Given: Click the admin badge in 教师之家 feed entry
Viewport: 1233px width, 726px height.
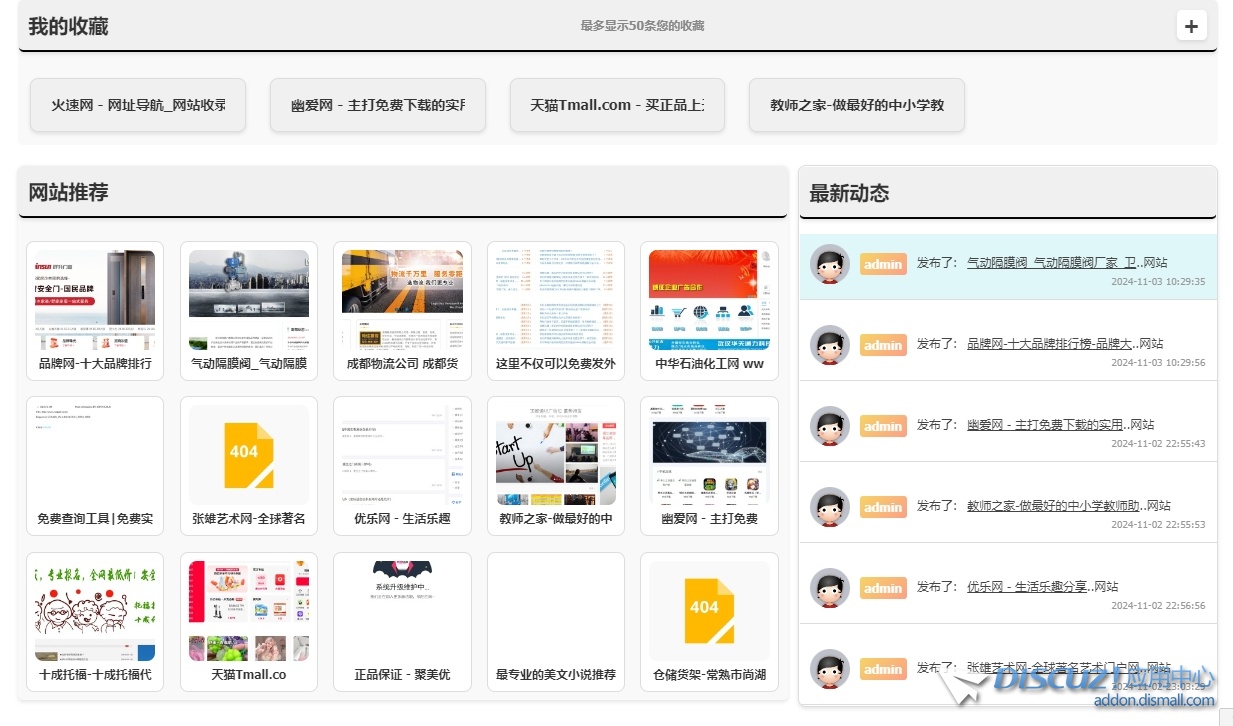Looking at the screenshot, I should (x=883, y=507).
